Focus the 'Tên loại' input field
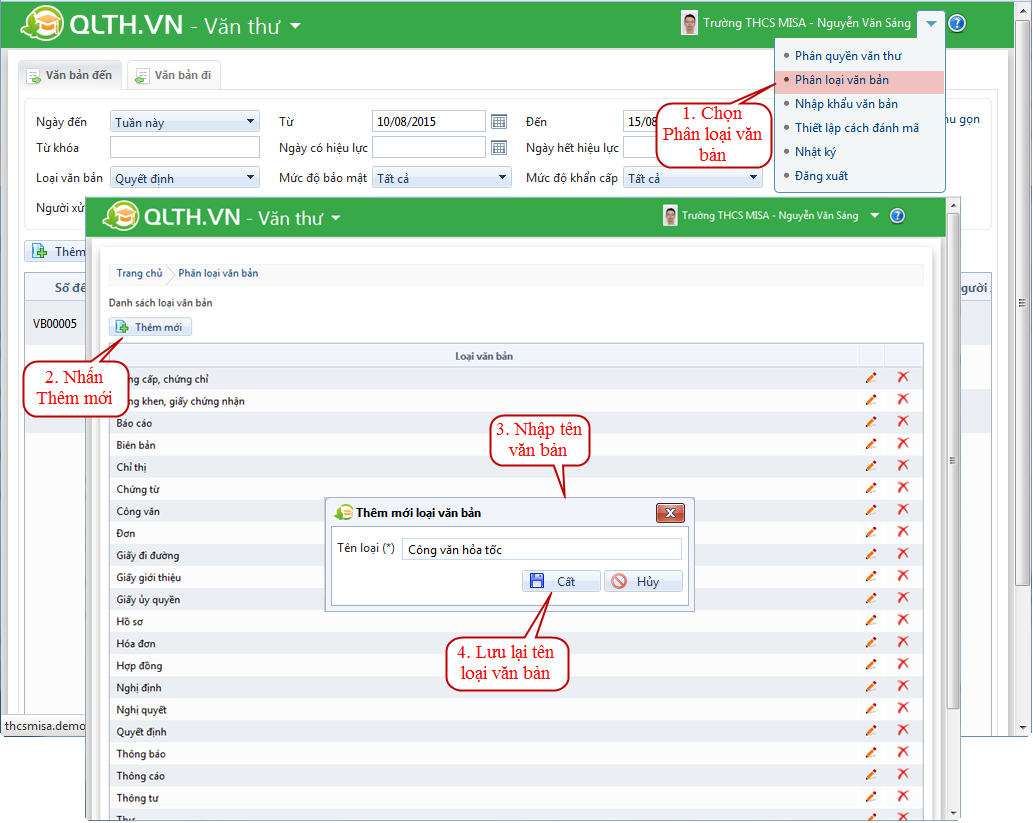 pyautogui.click(x=542, y=550)
